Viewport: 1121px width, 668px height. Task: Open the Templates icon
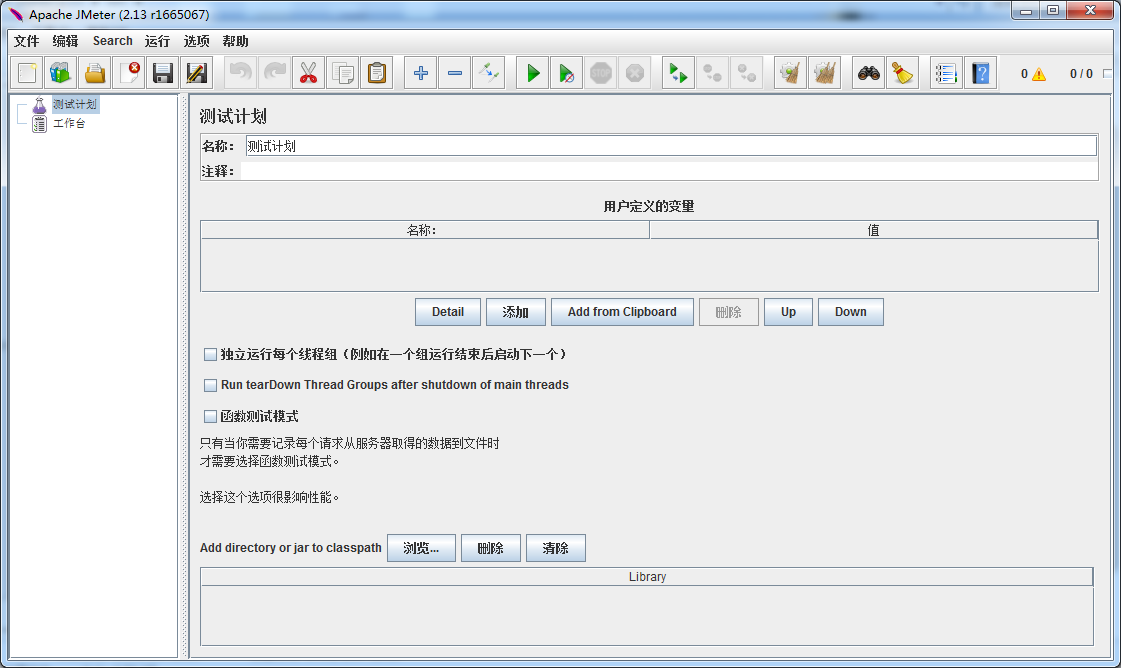tap(61, 73)
